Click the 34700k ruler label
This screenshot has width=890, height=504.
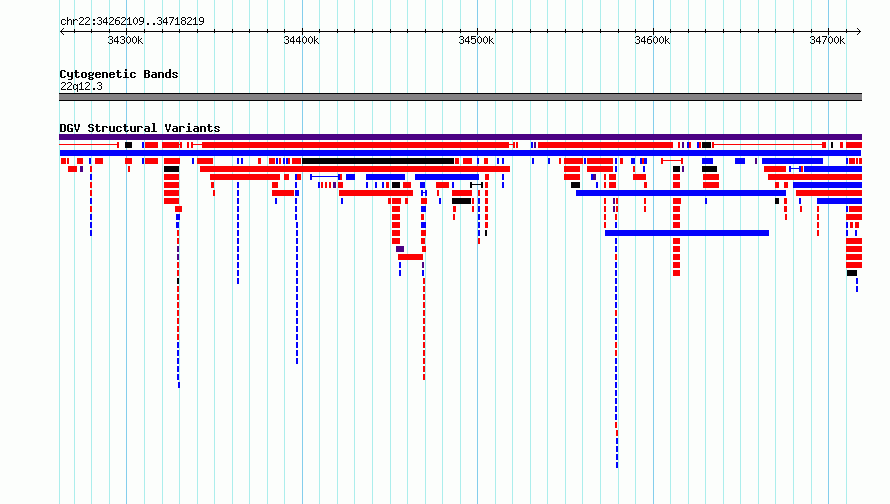pyautogui.click(x=827, y=40)
